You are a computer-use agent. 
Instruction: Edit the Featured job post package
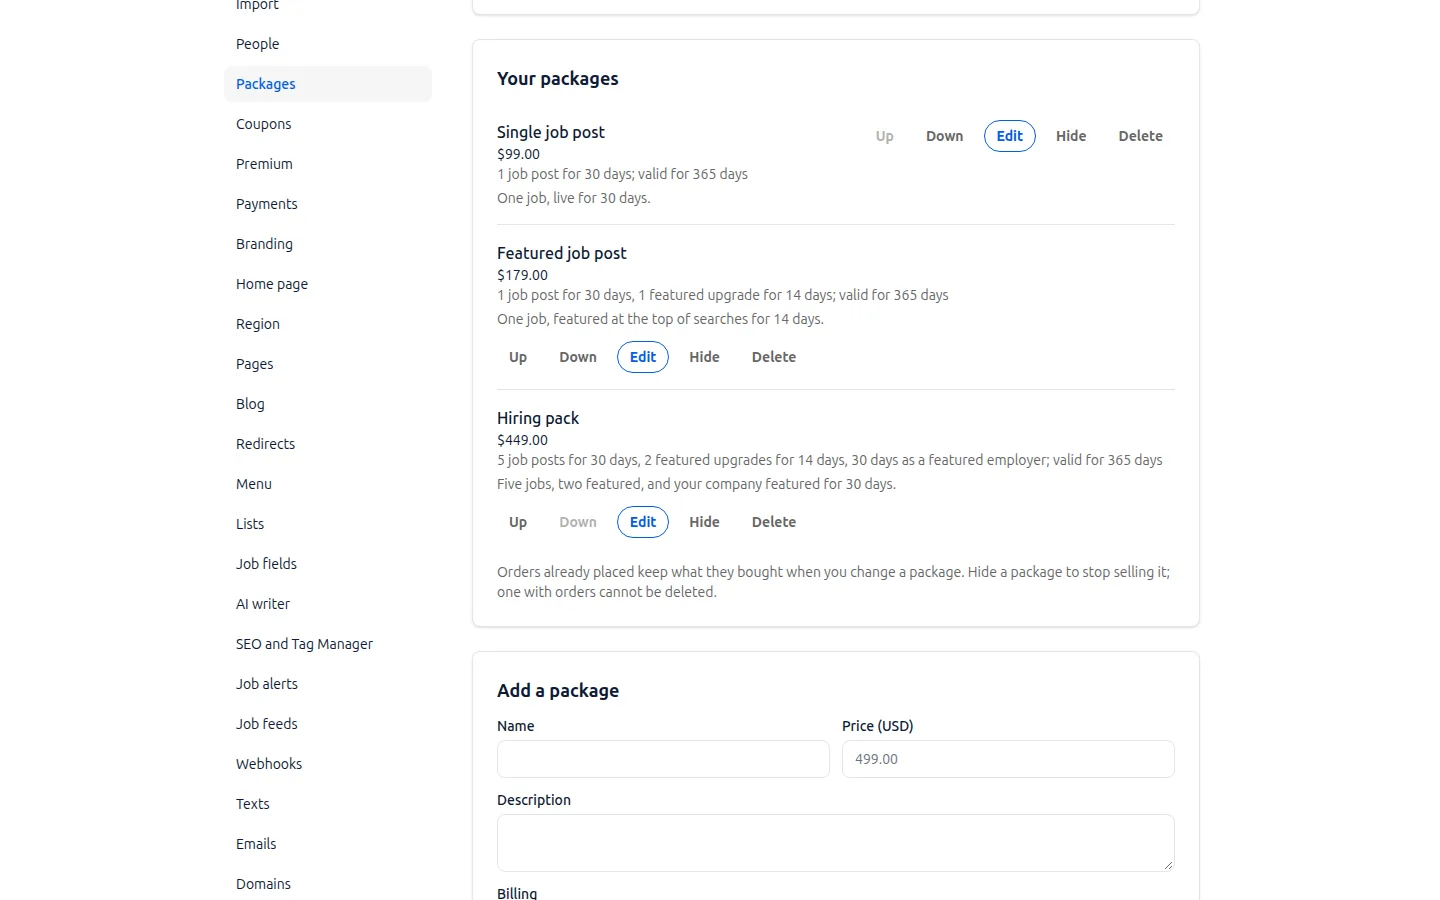coord(643,357)
